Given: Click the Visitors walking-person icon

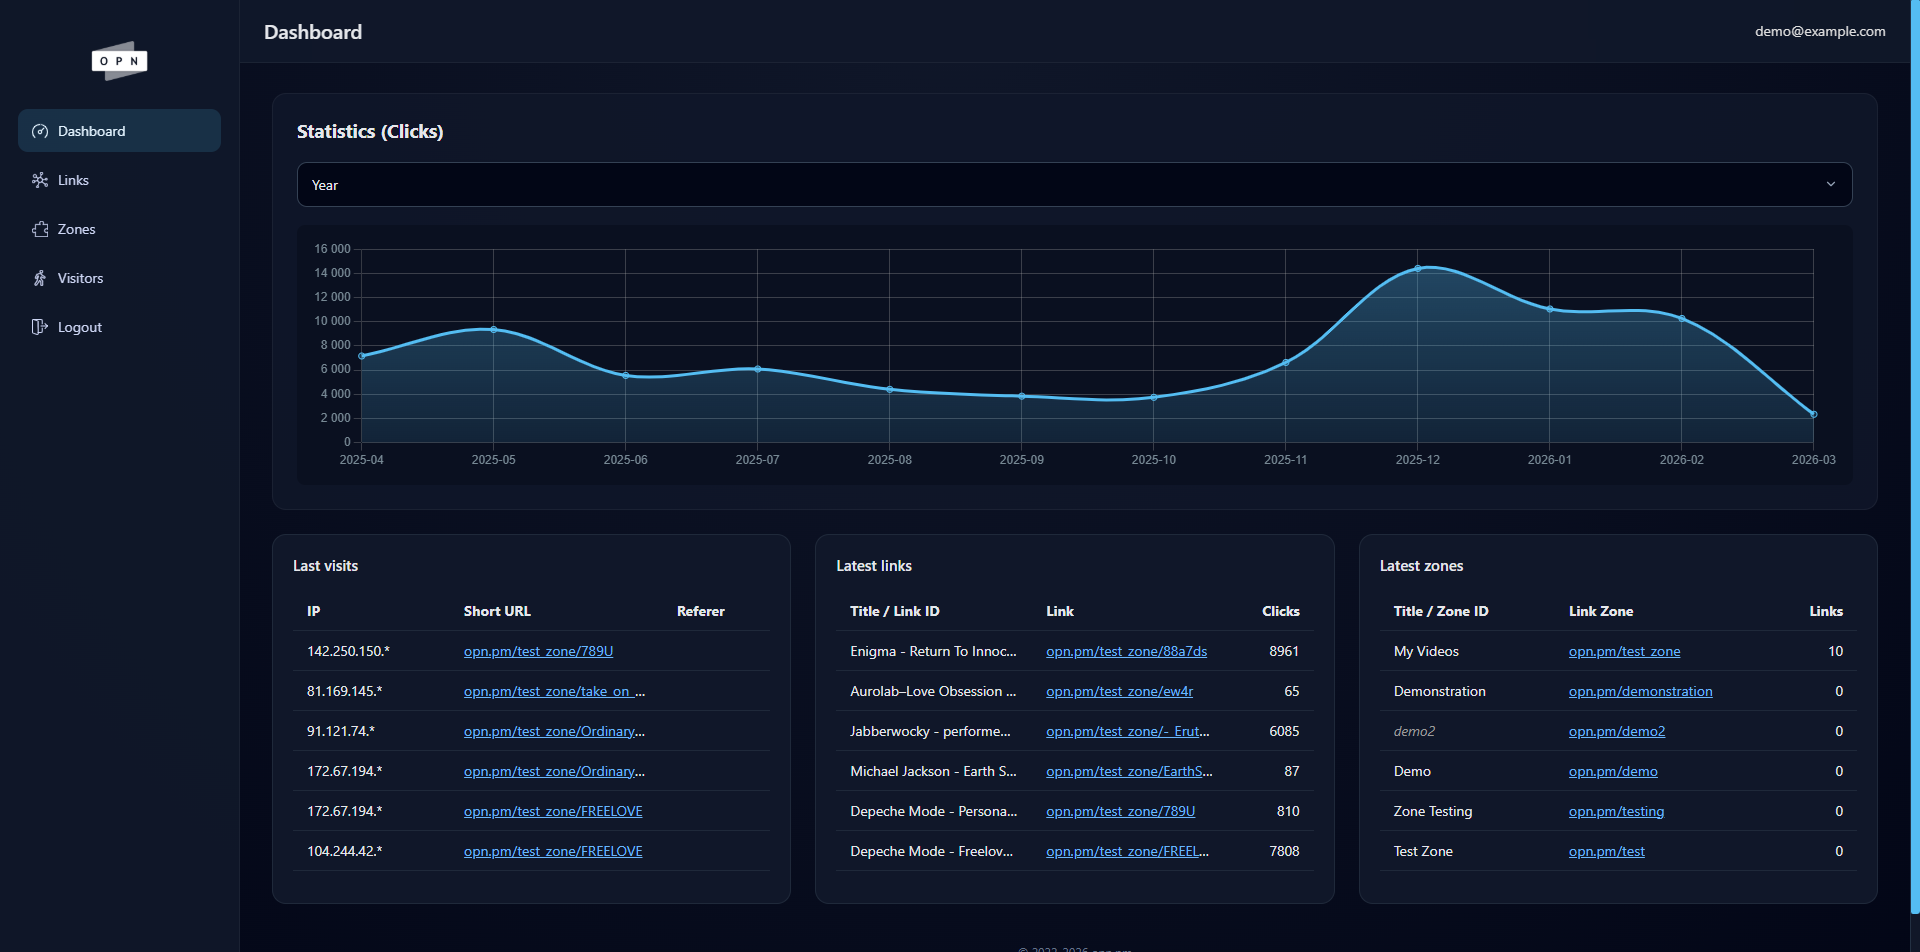Looking at the screenshot, I should click(40, 278).
